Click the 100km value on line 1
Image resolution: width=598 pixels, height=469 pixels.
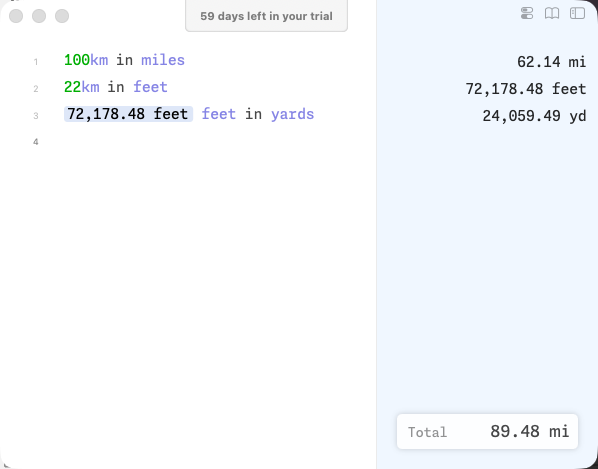[86, 60]
